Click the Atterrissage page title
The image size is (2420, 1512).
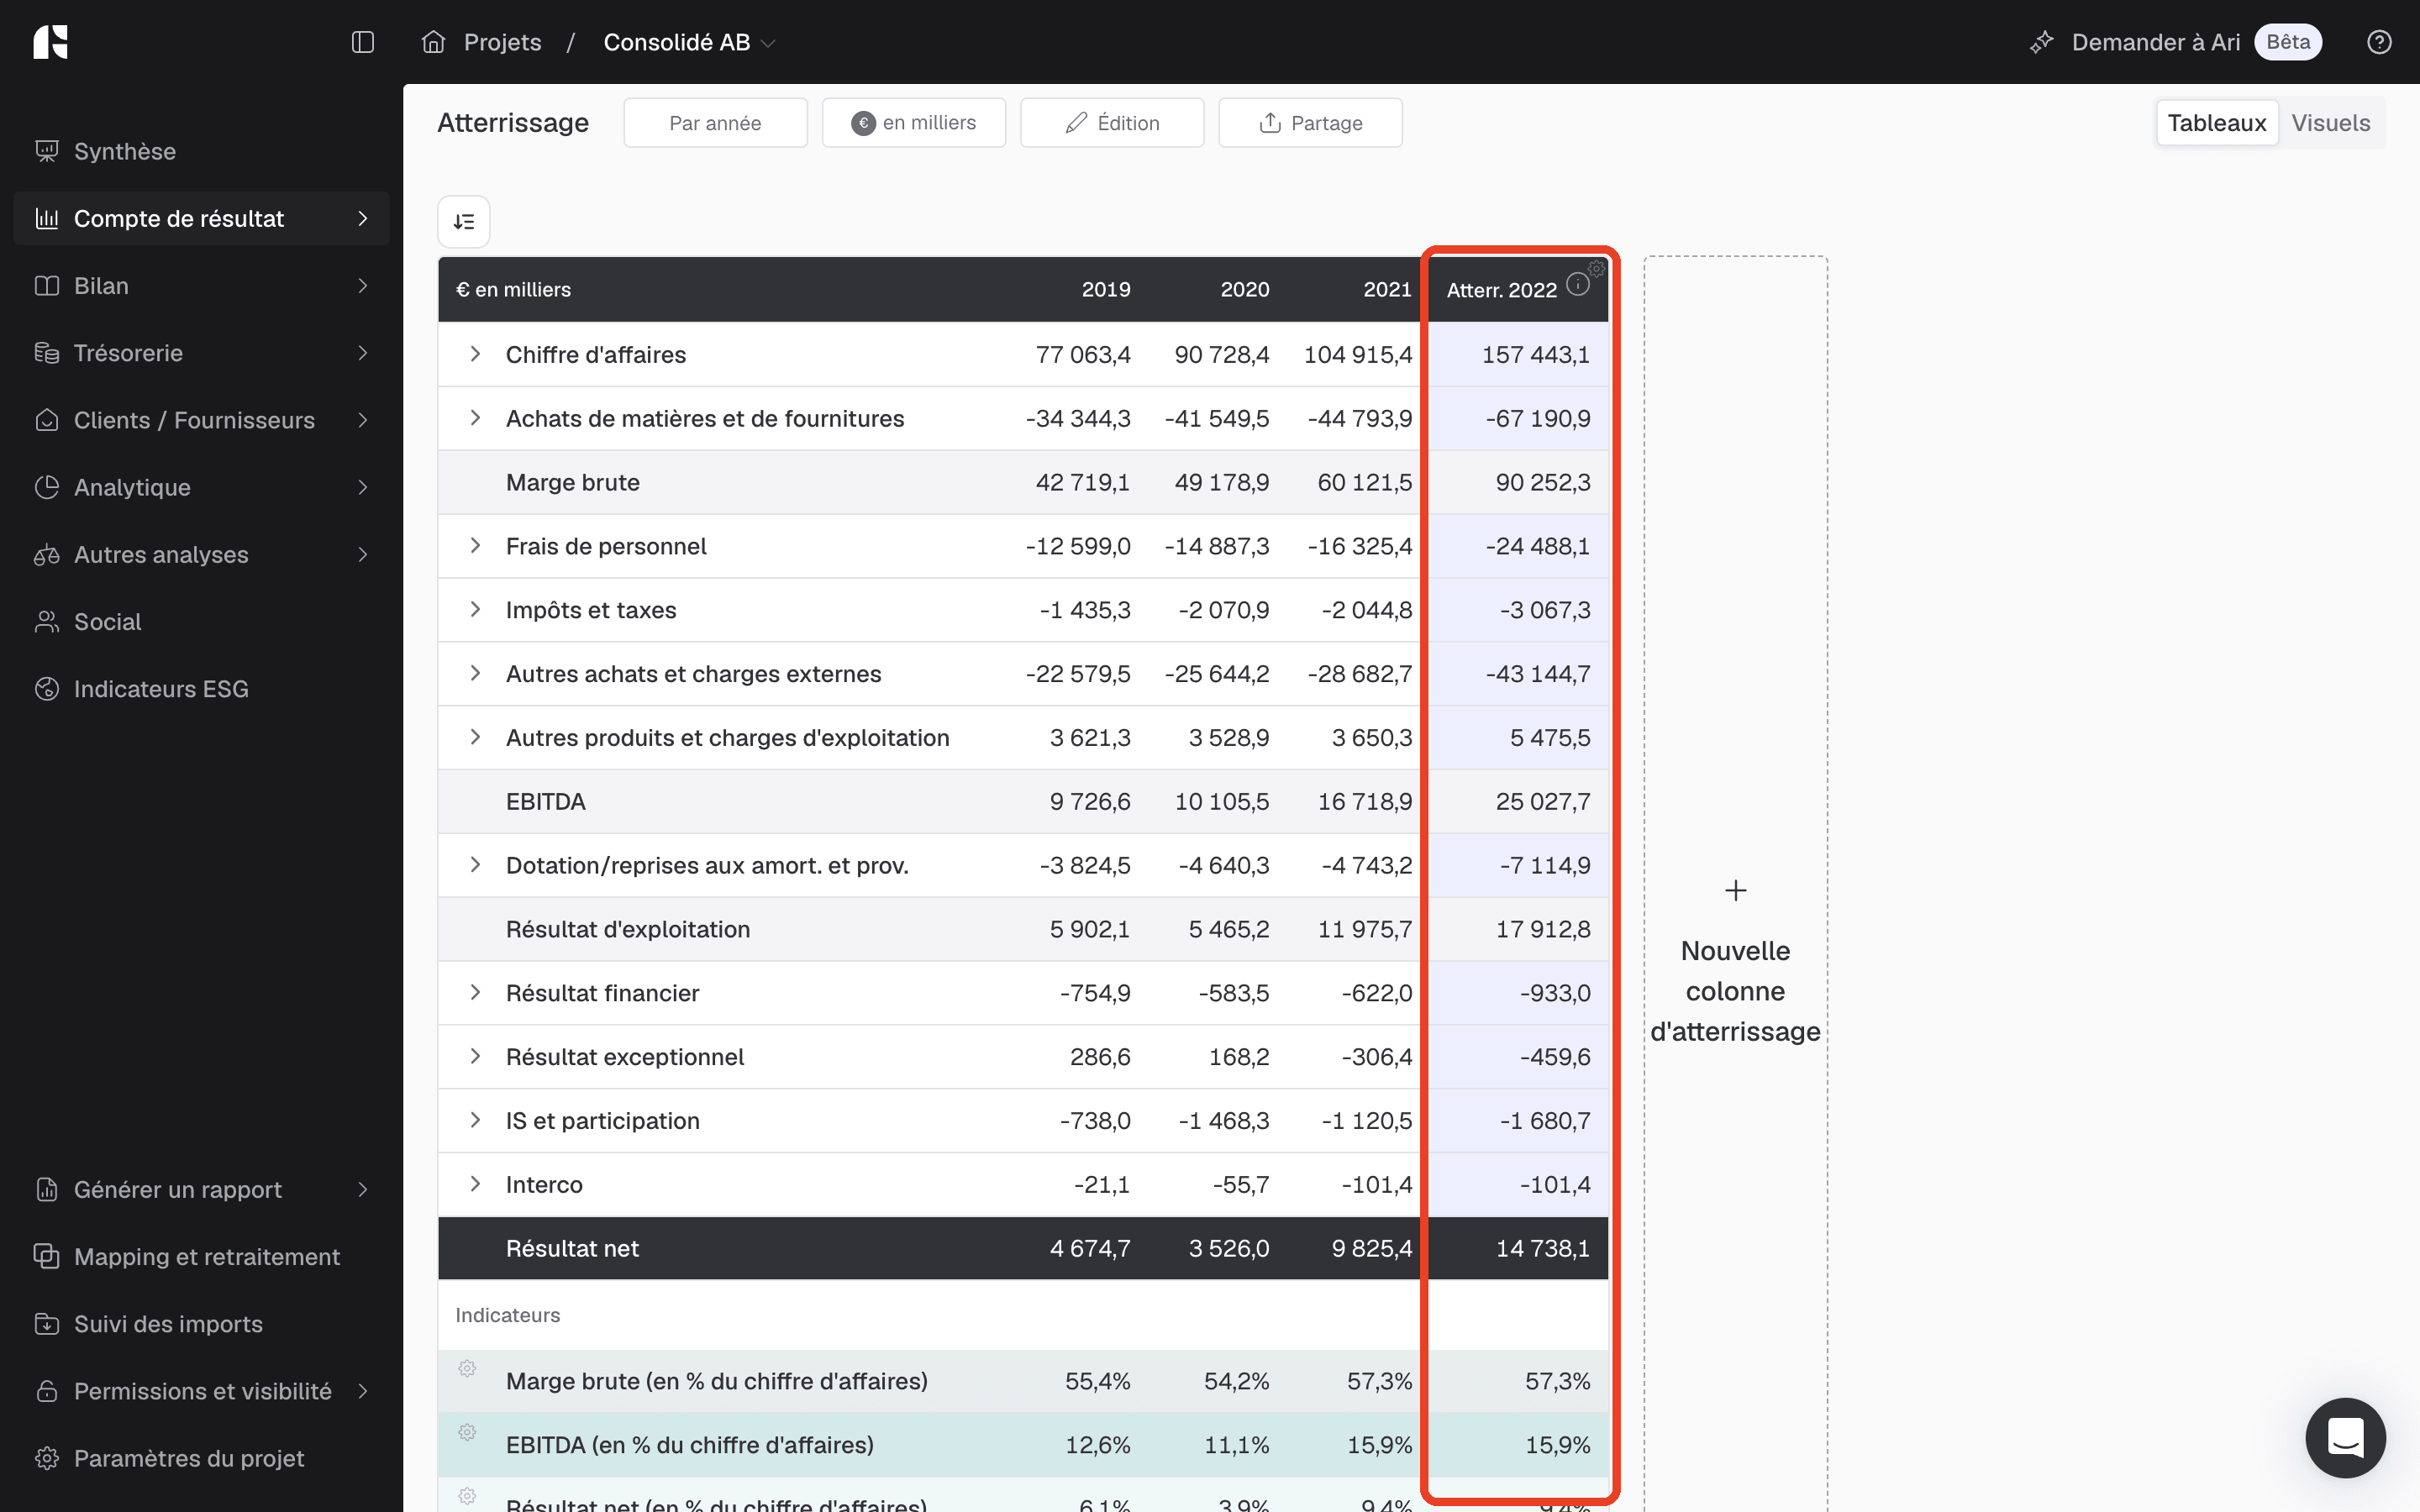[513, 123]
